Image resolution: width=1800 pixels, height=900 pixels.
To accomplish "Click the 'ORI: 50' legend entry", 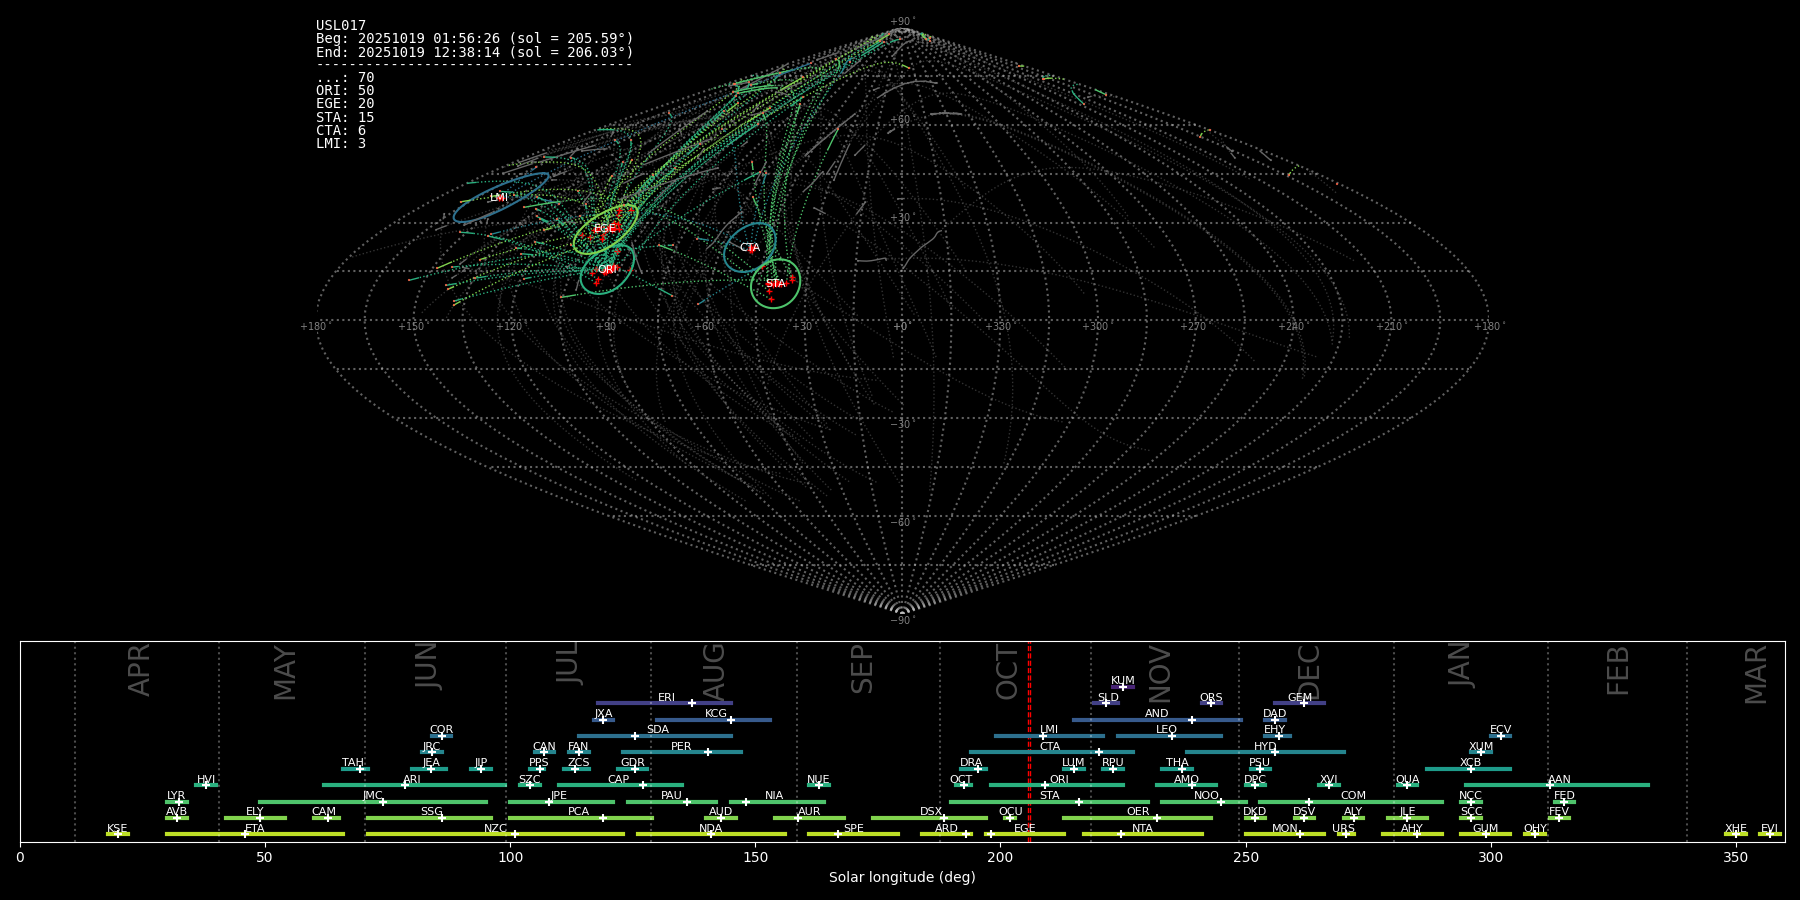I will [345, 91].
